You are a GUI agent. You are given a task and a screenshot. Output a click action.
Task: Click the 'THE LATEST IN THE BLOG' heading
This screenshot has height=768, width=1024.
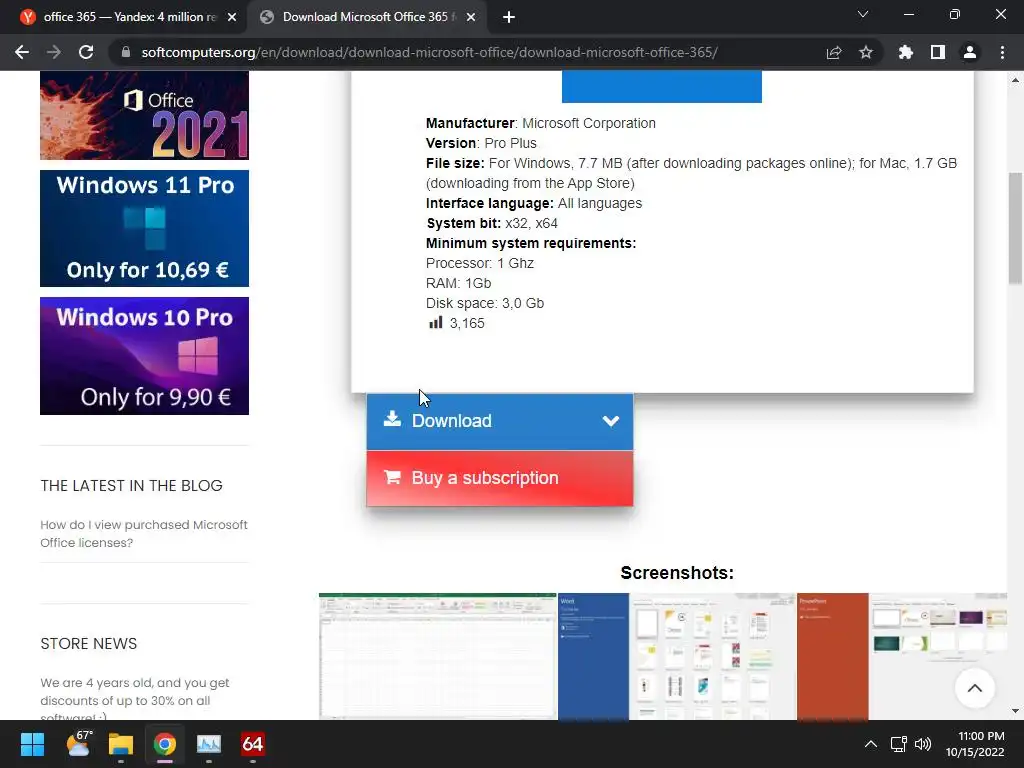(131, 486)
